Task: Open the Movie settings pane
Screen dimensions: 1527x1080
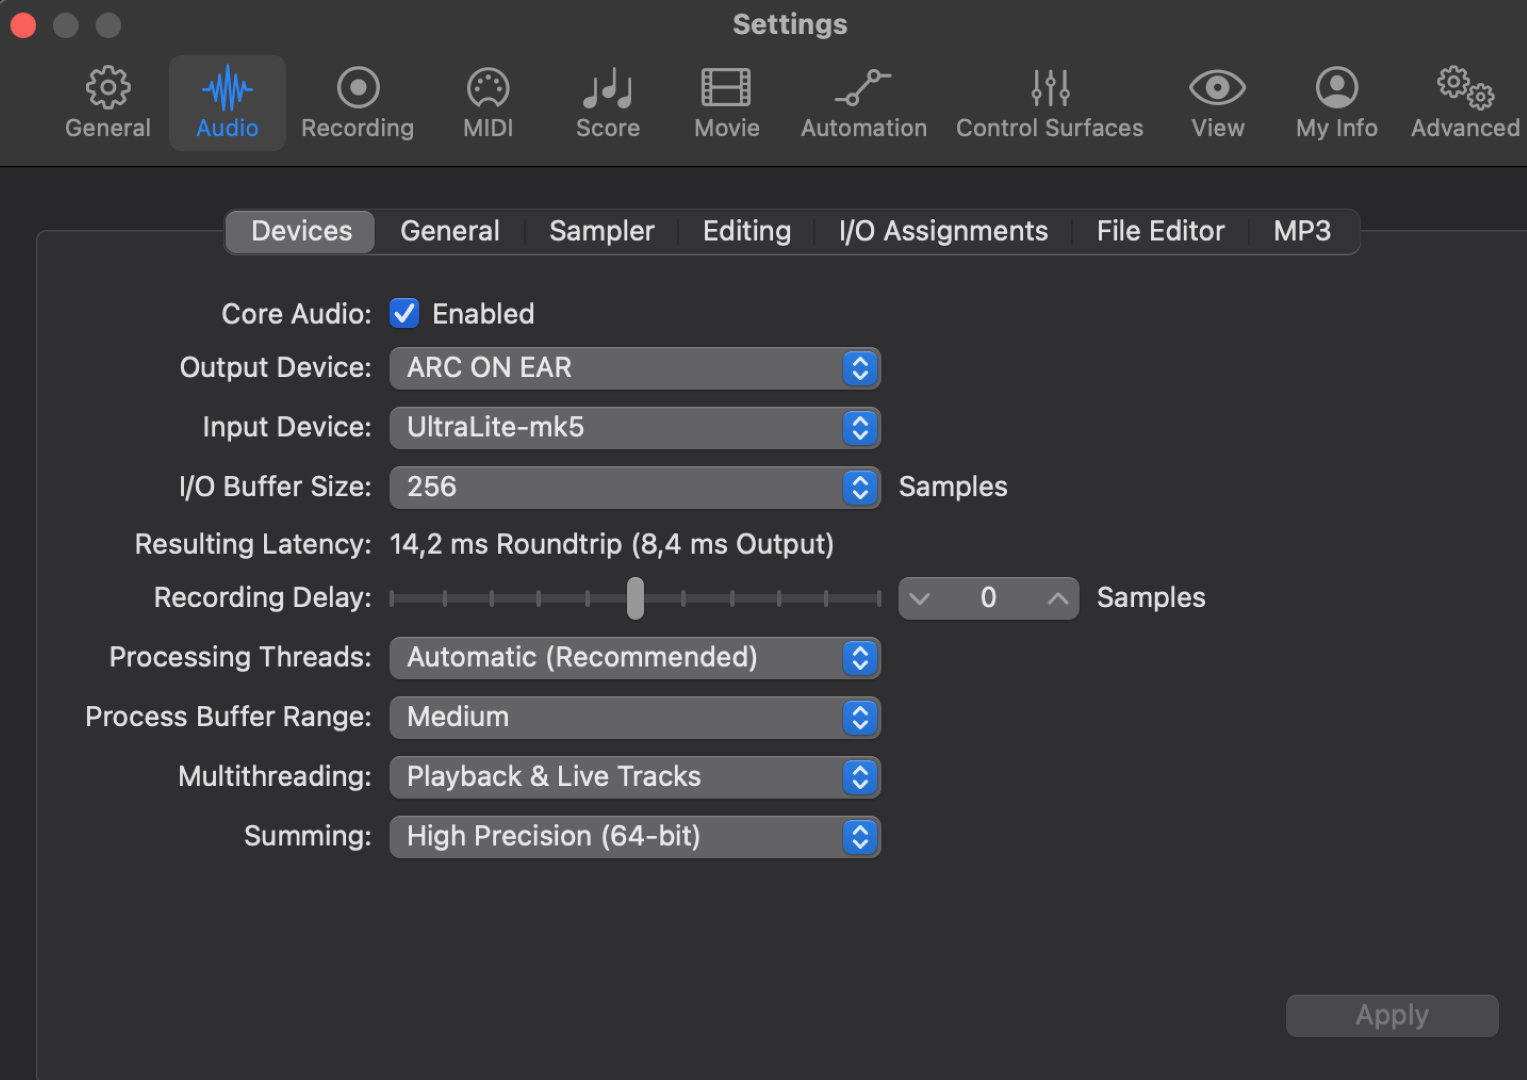Action: (x=726, y=103)
